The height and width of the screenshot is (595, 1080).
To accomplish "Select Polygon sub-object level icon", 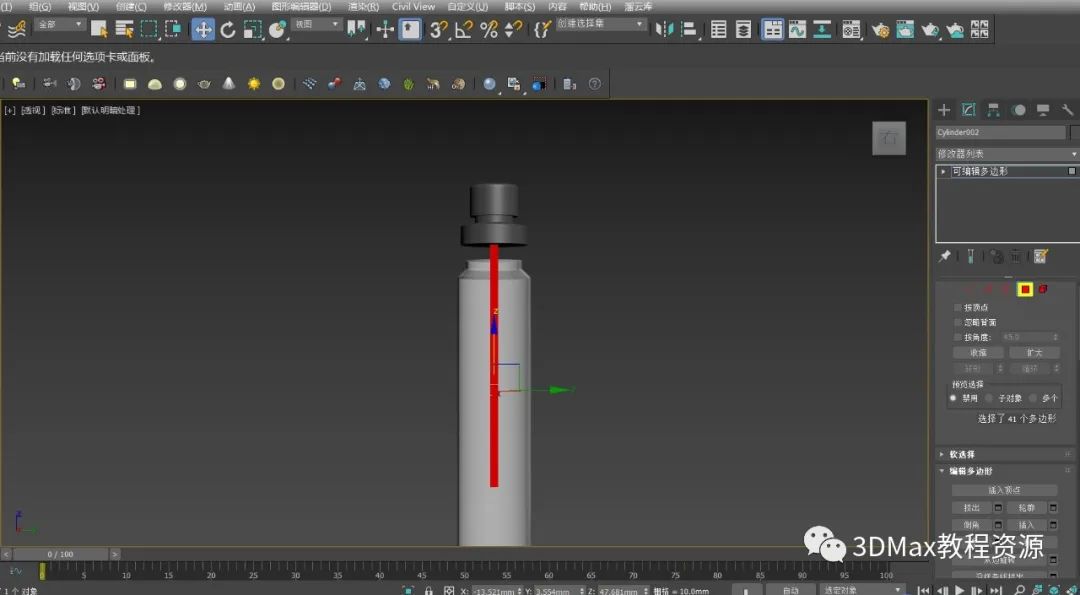I will coord(1025,289).
